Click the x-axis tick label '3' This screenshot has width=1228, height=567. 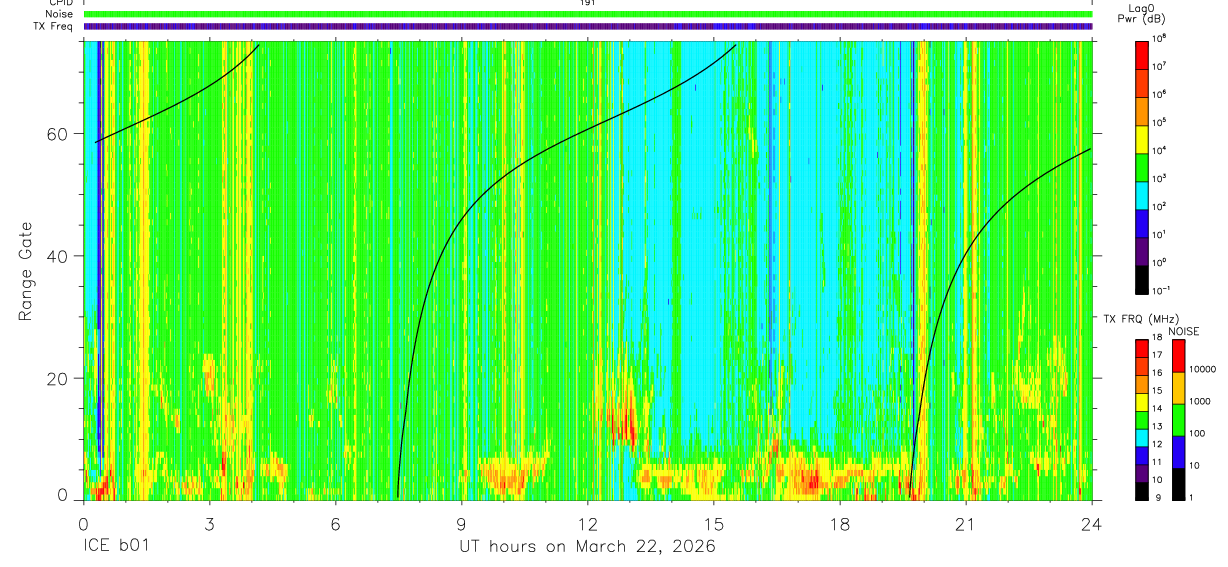[209, 524]
